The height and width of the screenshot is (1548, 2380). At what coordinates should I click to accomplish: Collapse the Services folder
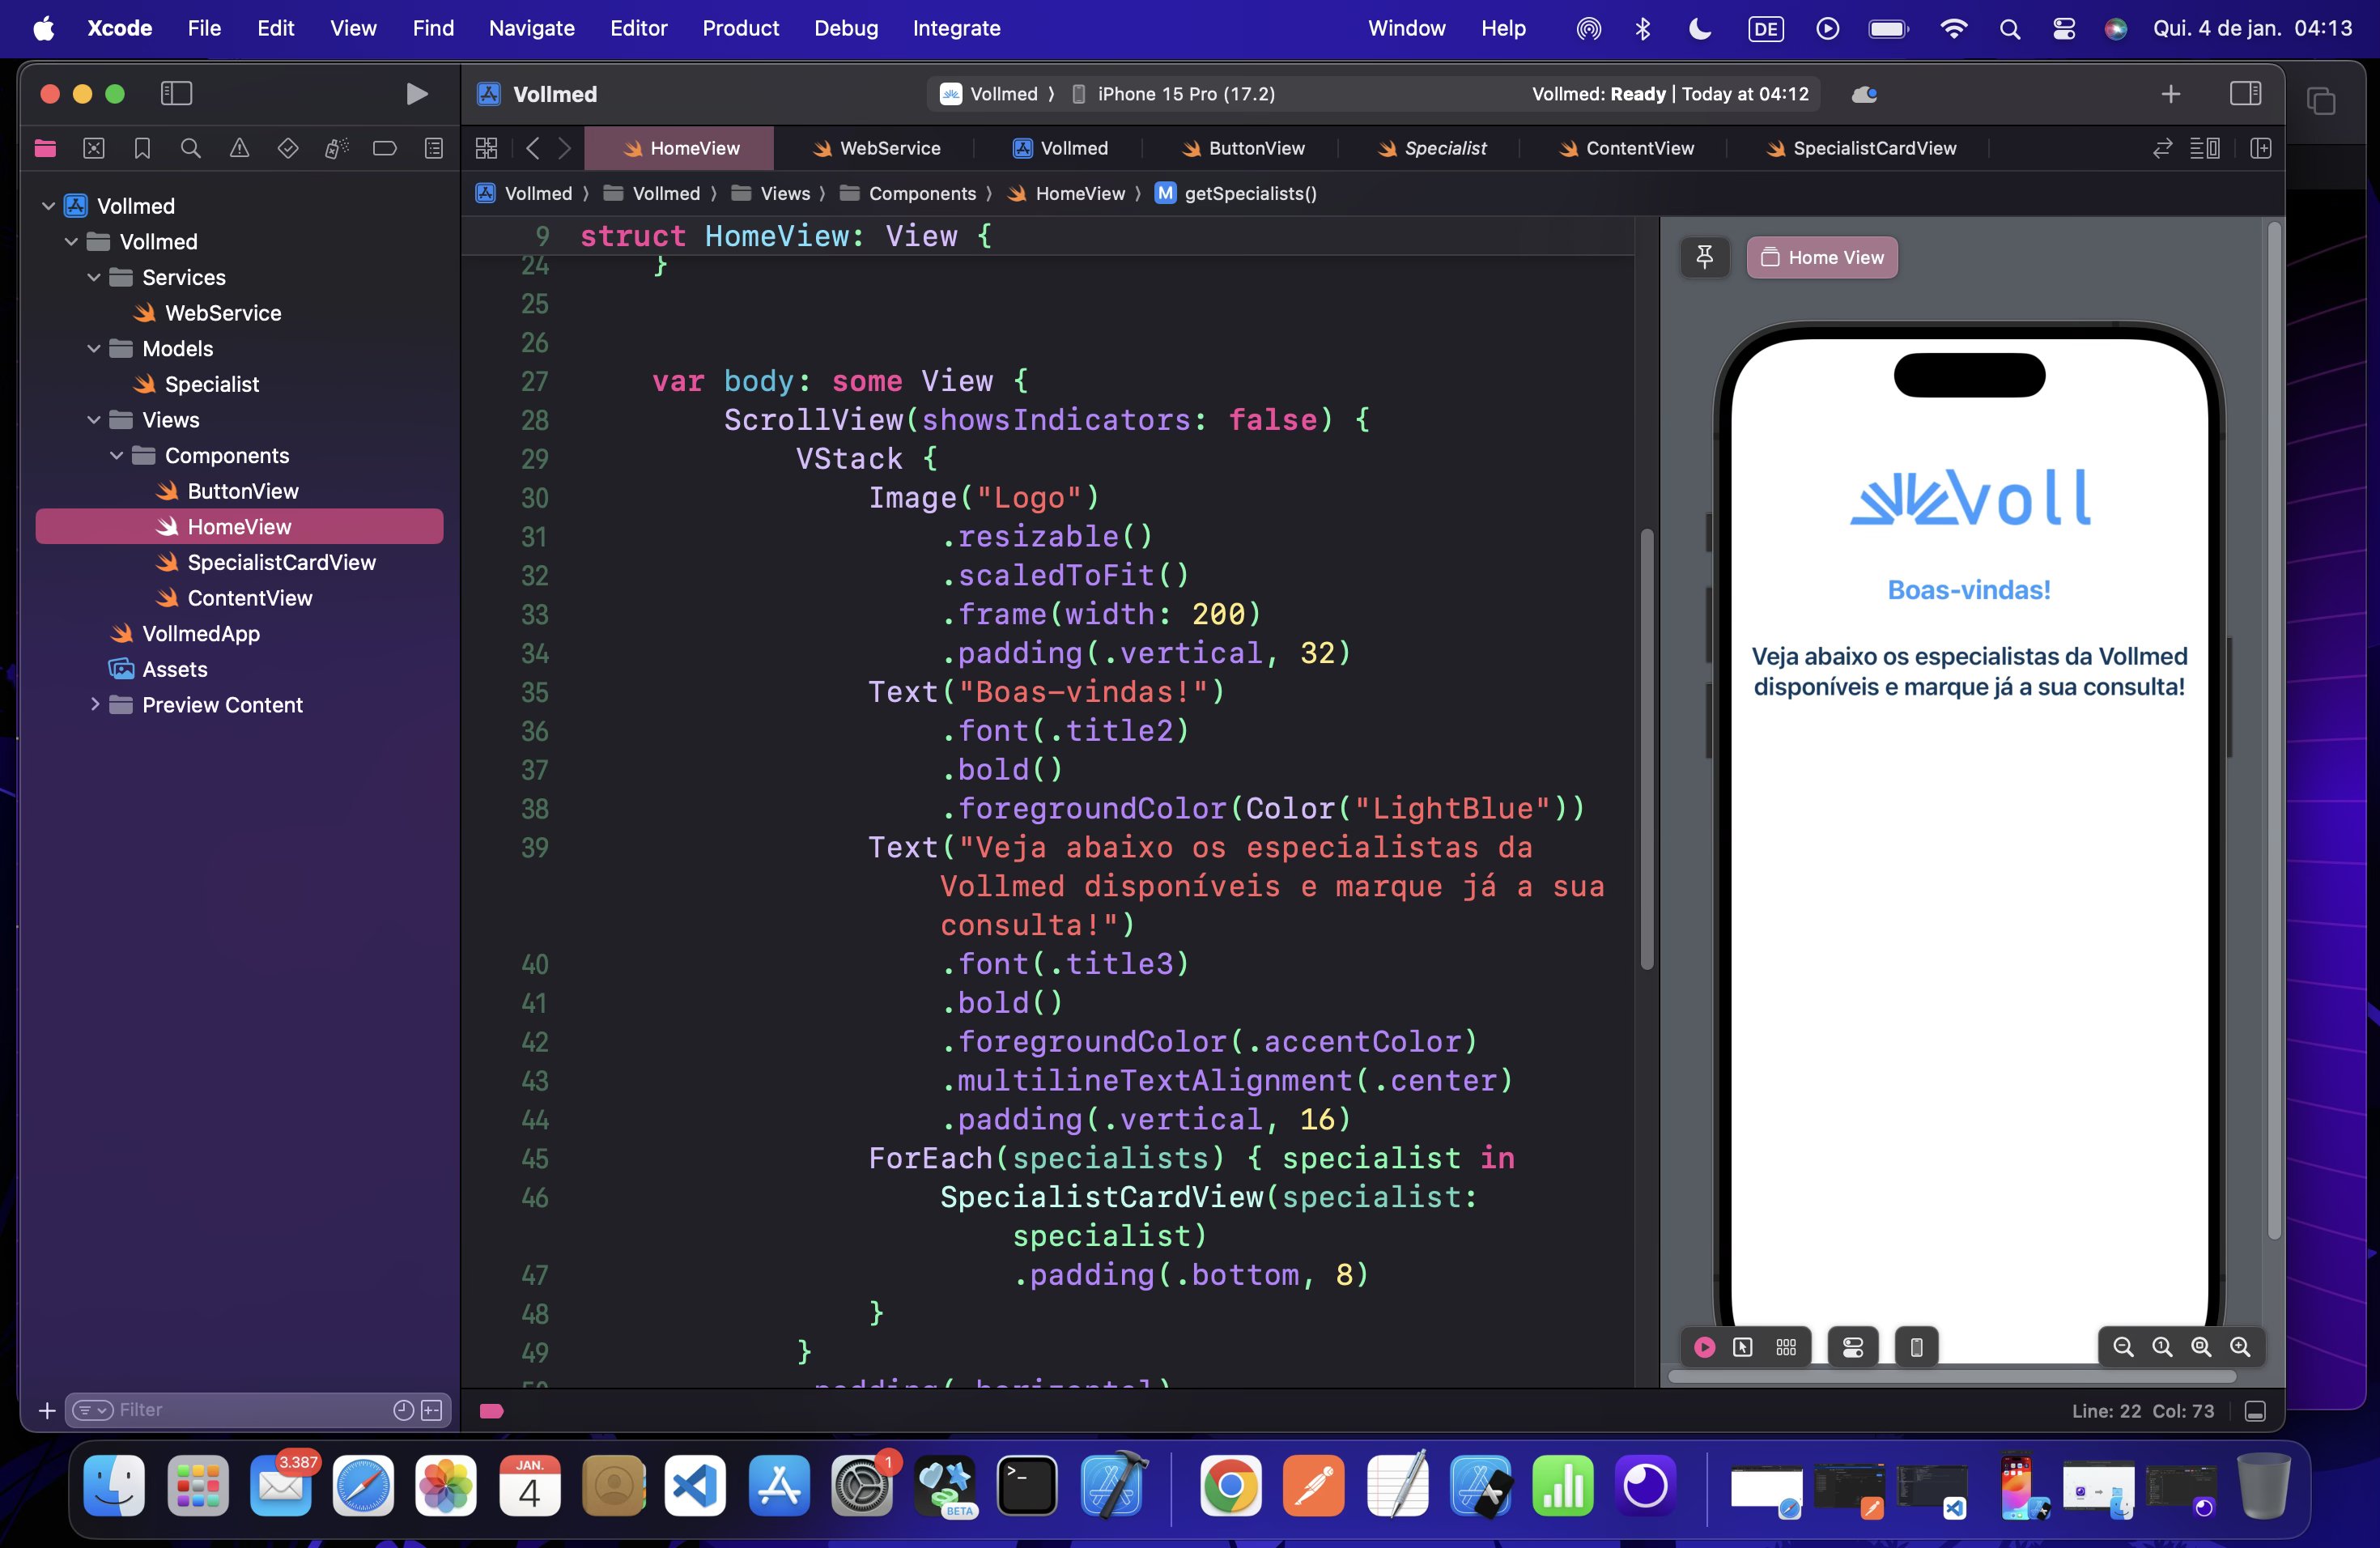(94, 277)
